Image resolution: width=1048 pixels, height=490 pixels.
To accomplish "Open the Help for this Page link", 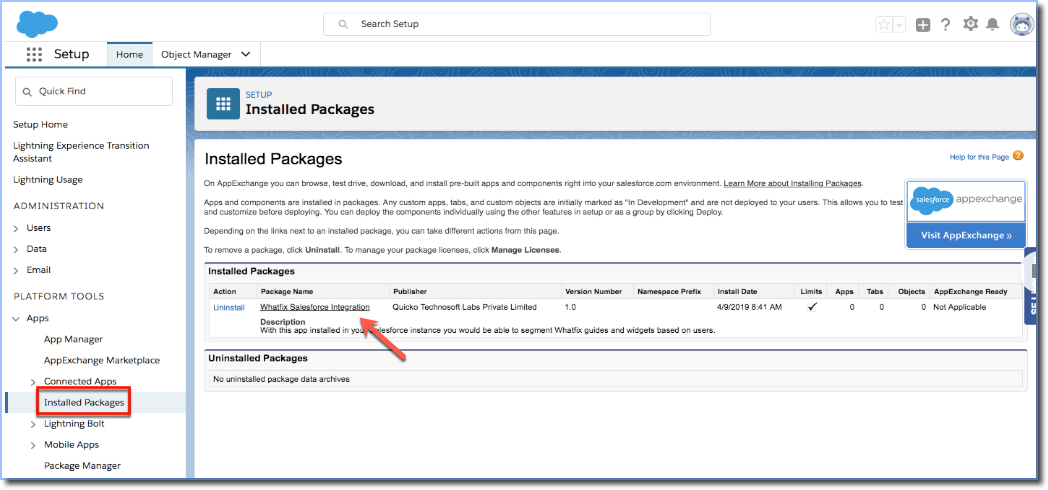I will click(979, 157).
